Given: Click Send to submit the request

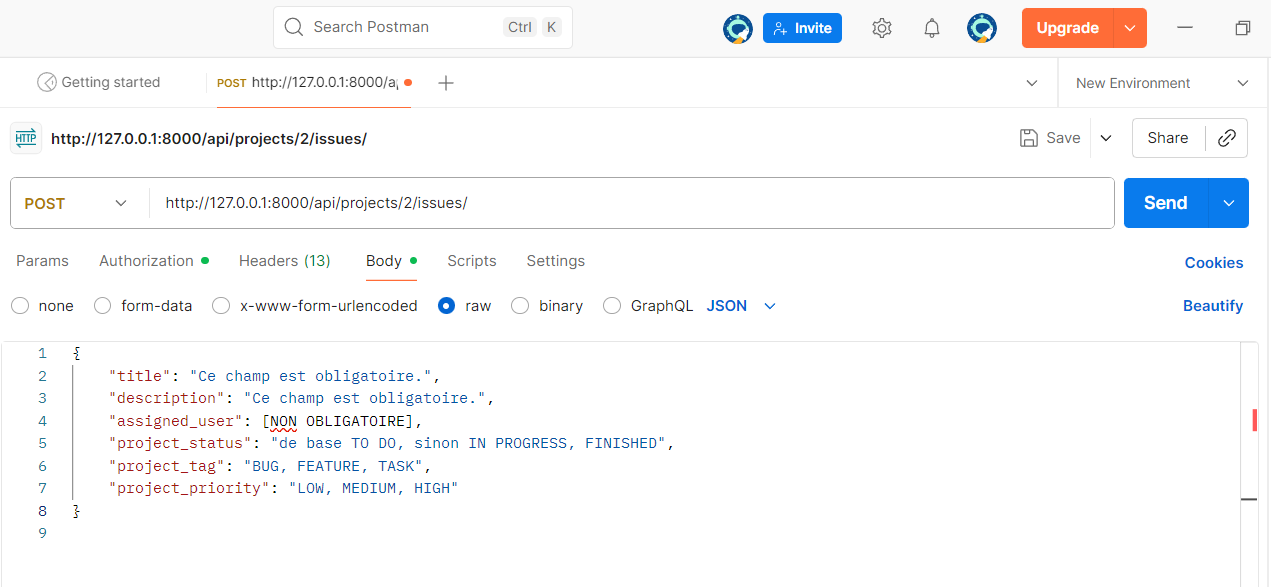Looking at the screenshot, I should [x=1164, y=203].
